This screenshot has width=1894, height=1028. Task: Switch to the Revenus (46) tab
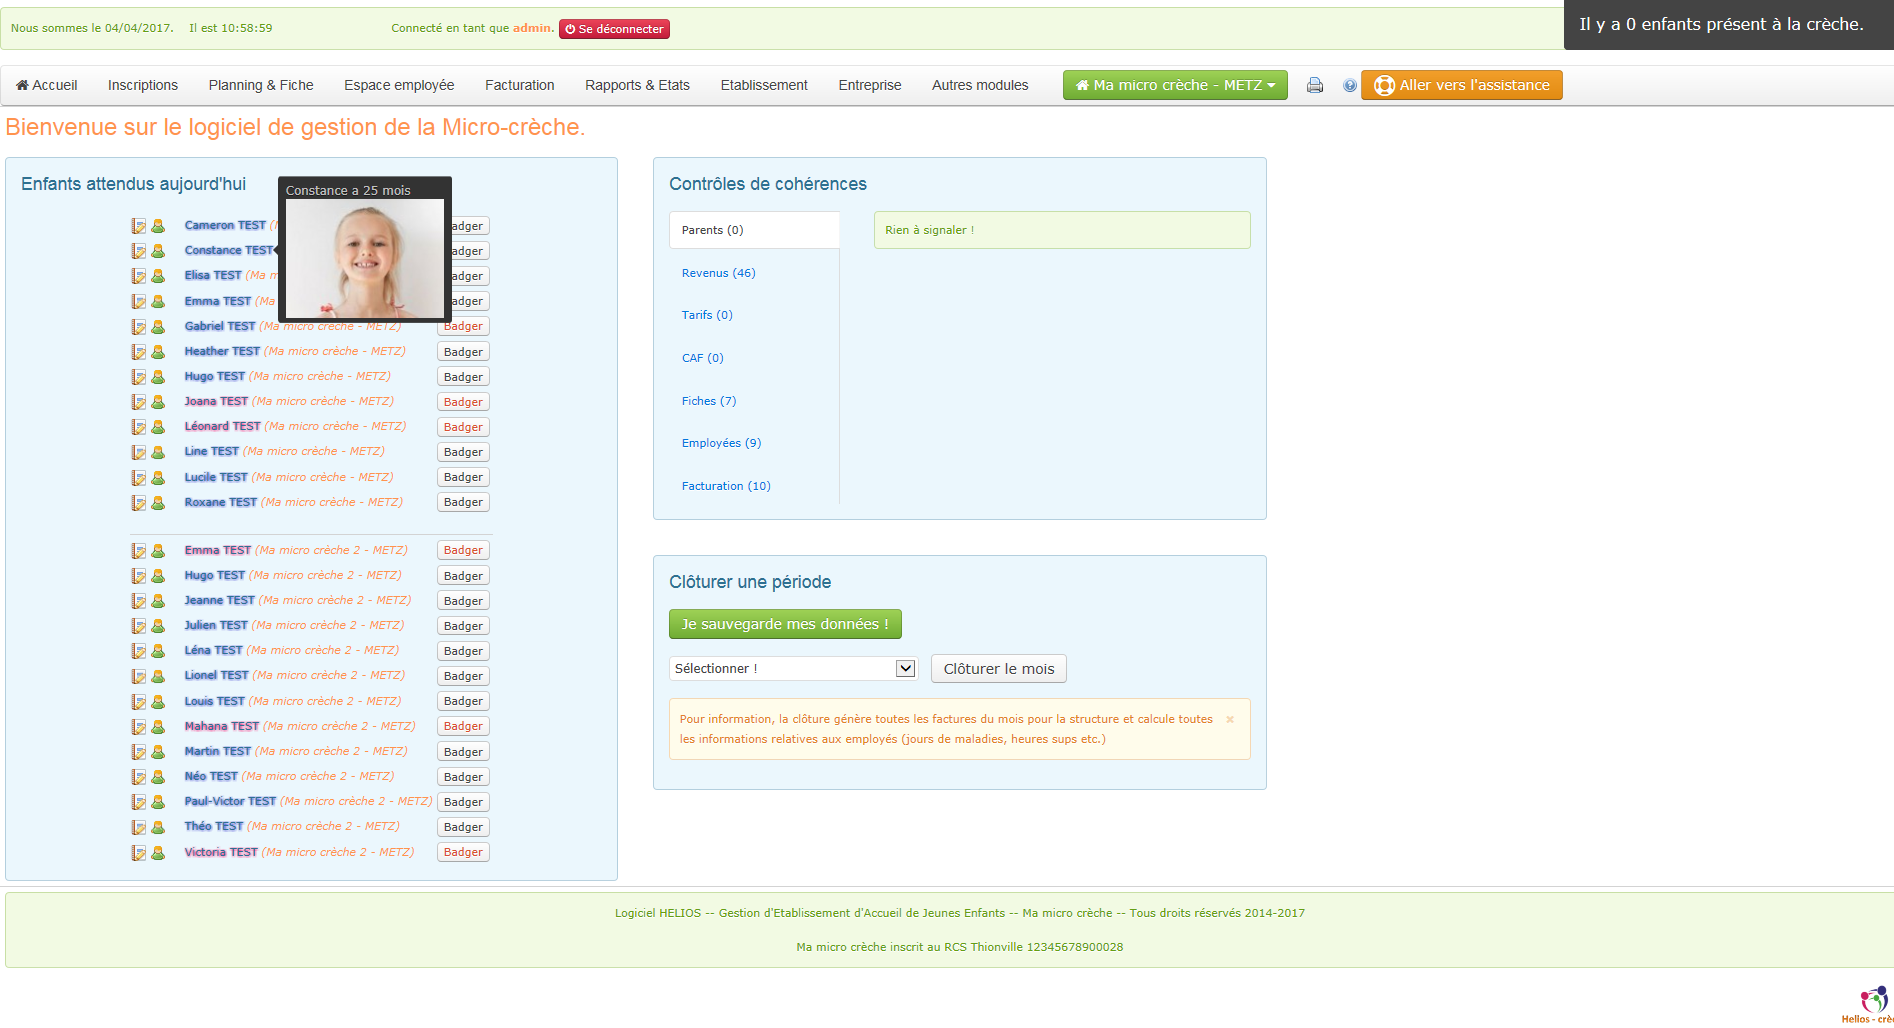click(x=718, y=273)
